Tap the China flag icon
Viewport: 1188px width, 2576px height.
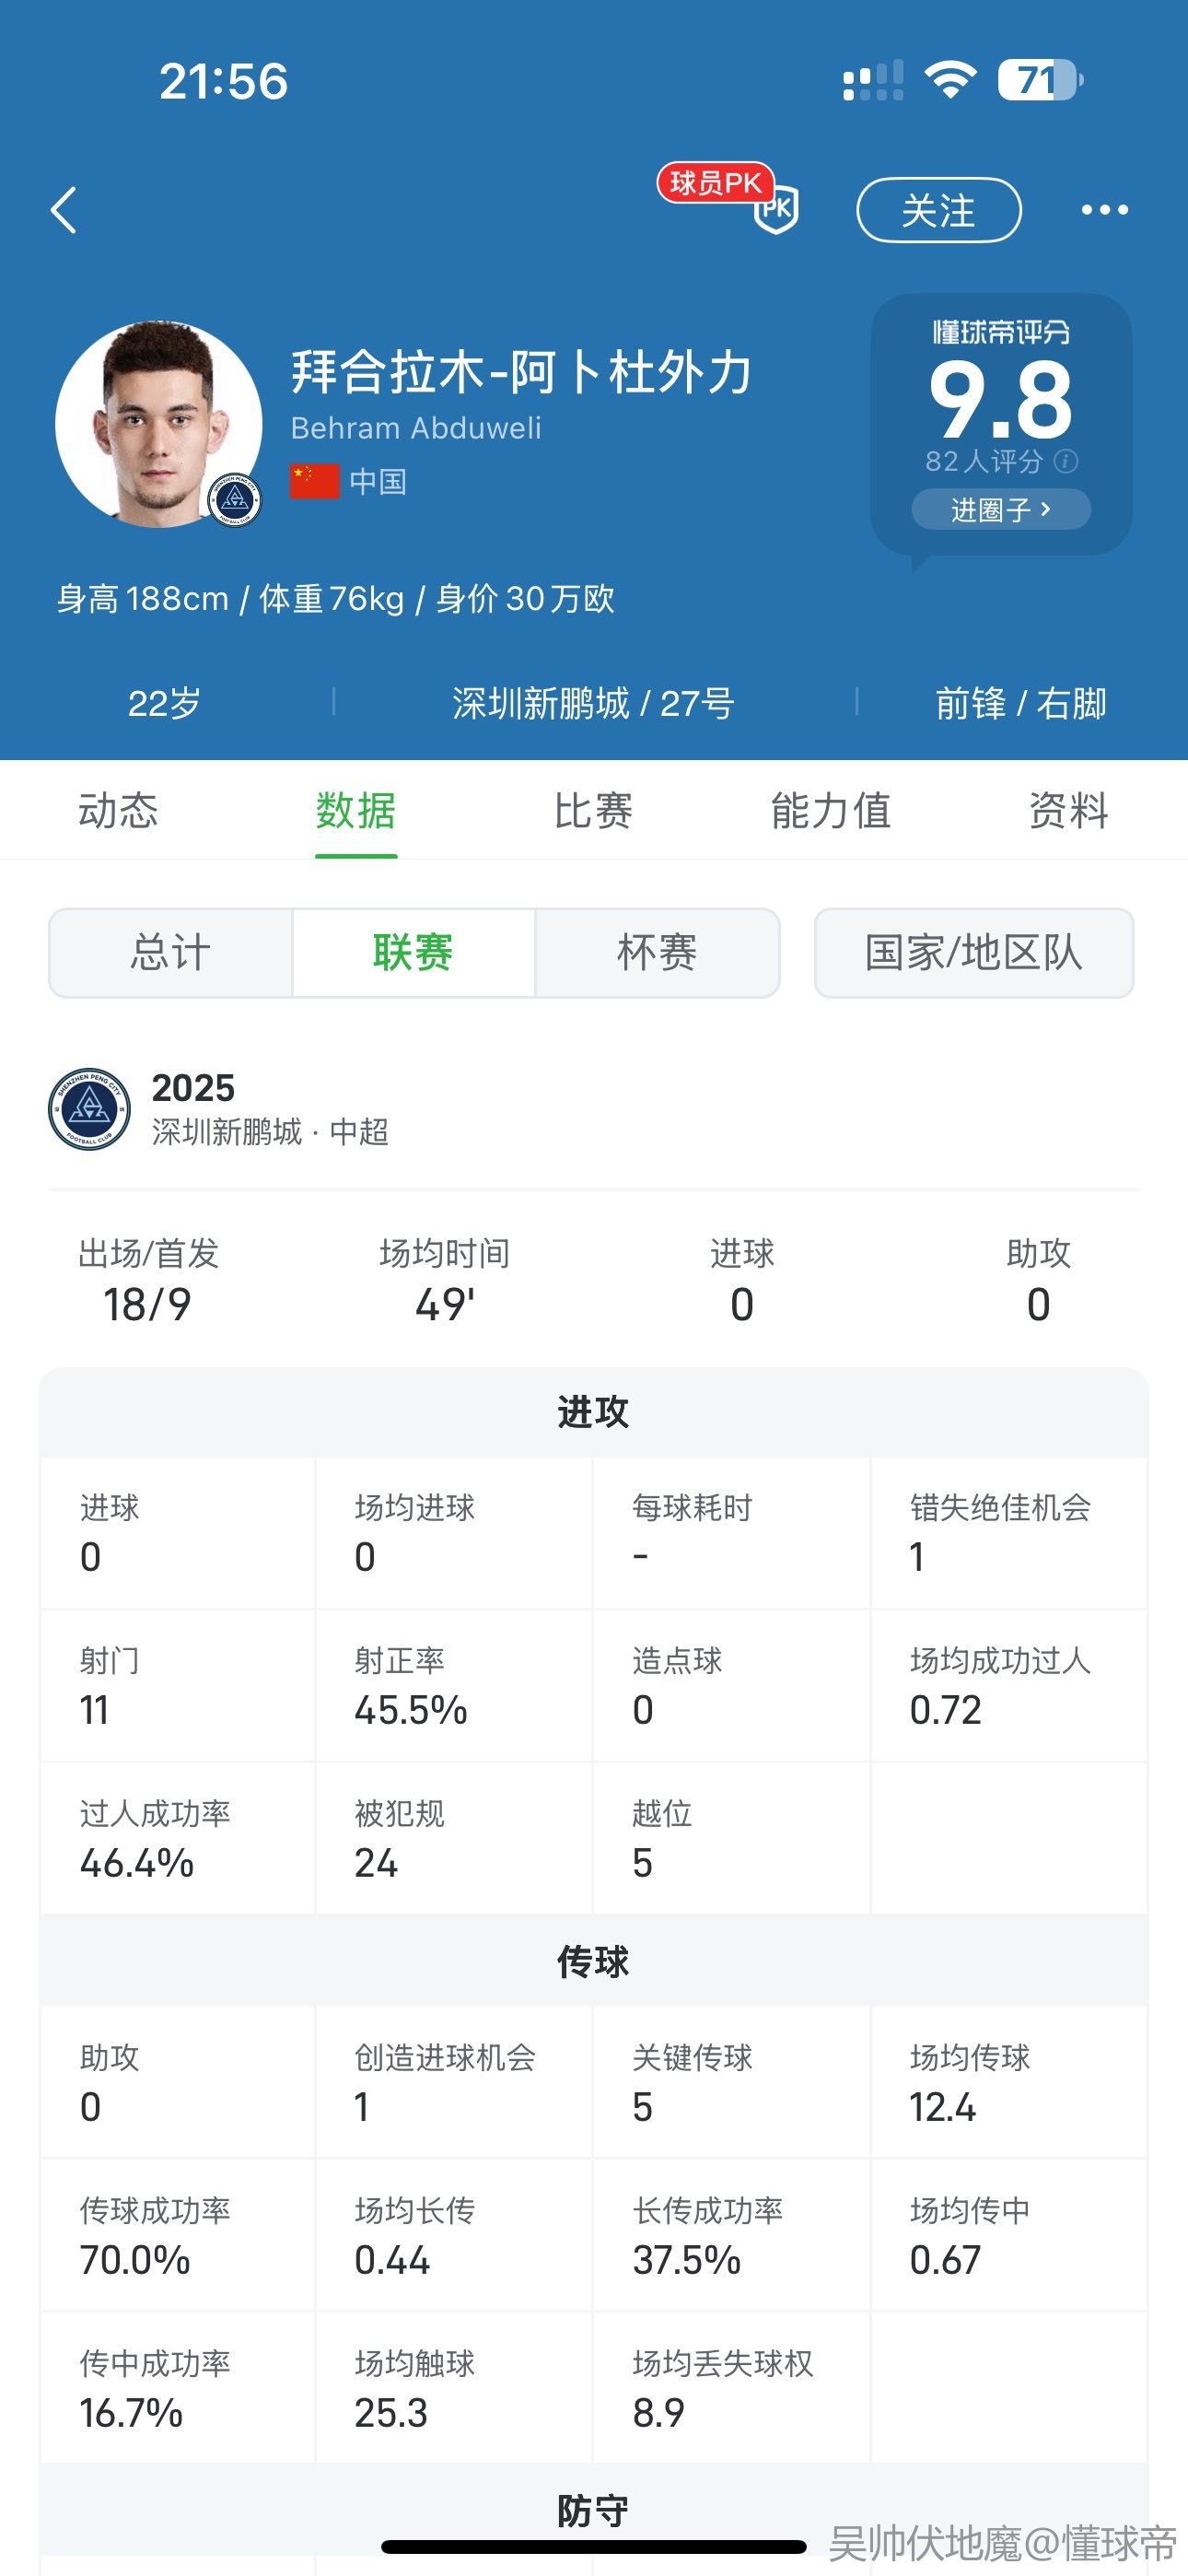click(315, 481)
